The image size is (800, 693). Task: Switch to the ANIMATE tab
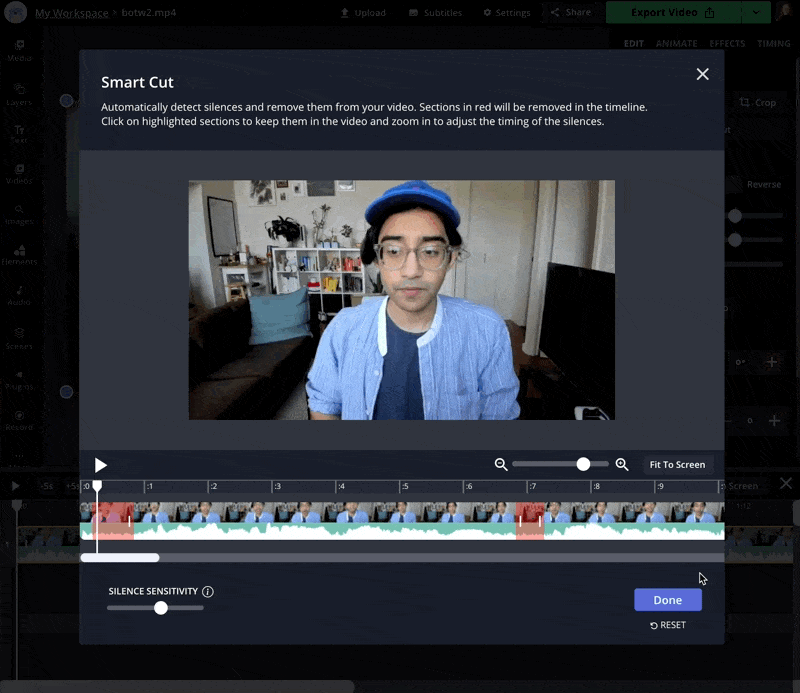click(677, 43)
